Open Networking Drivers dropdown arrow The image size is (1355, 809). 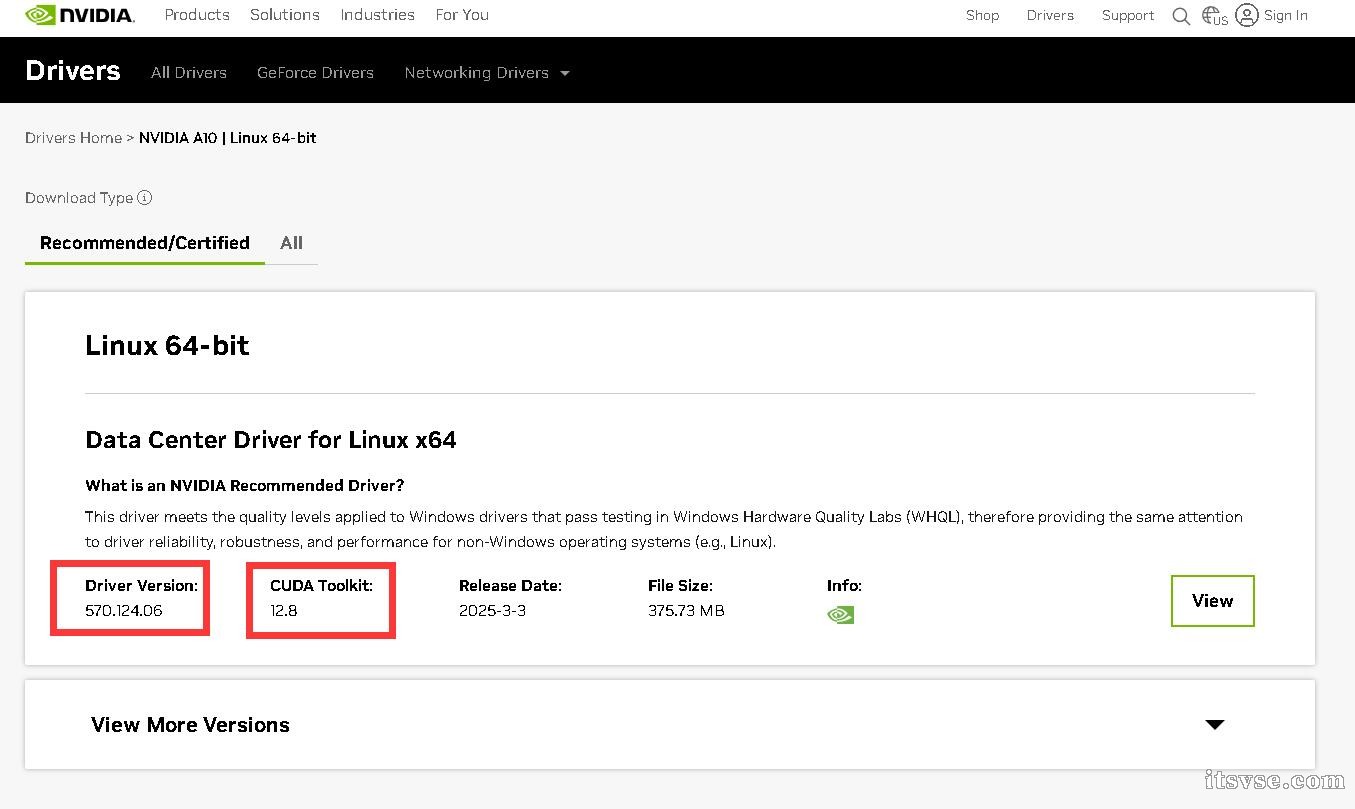(x=565, y=73)
